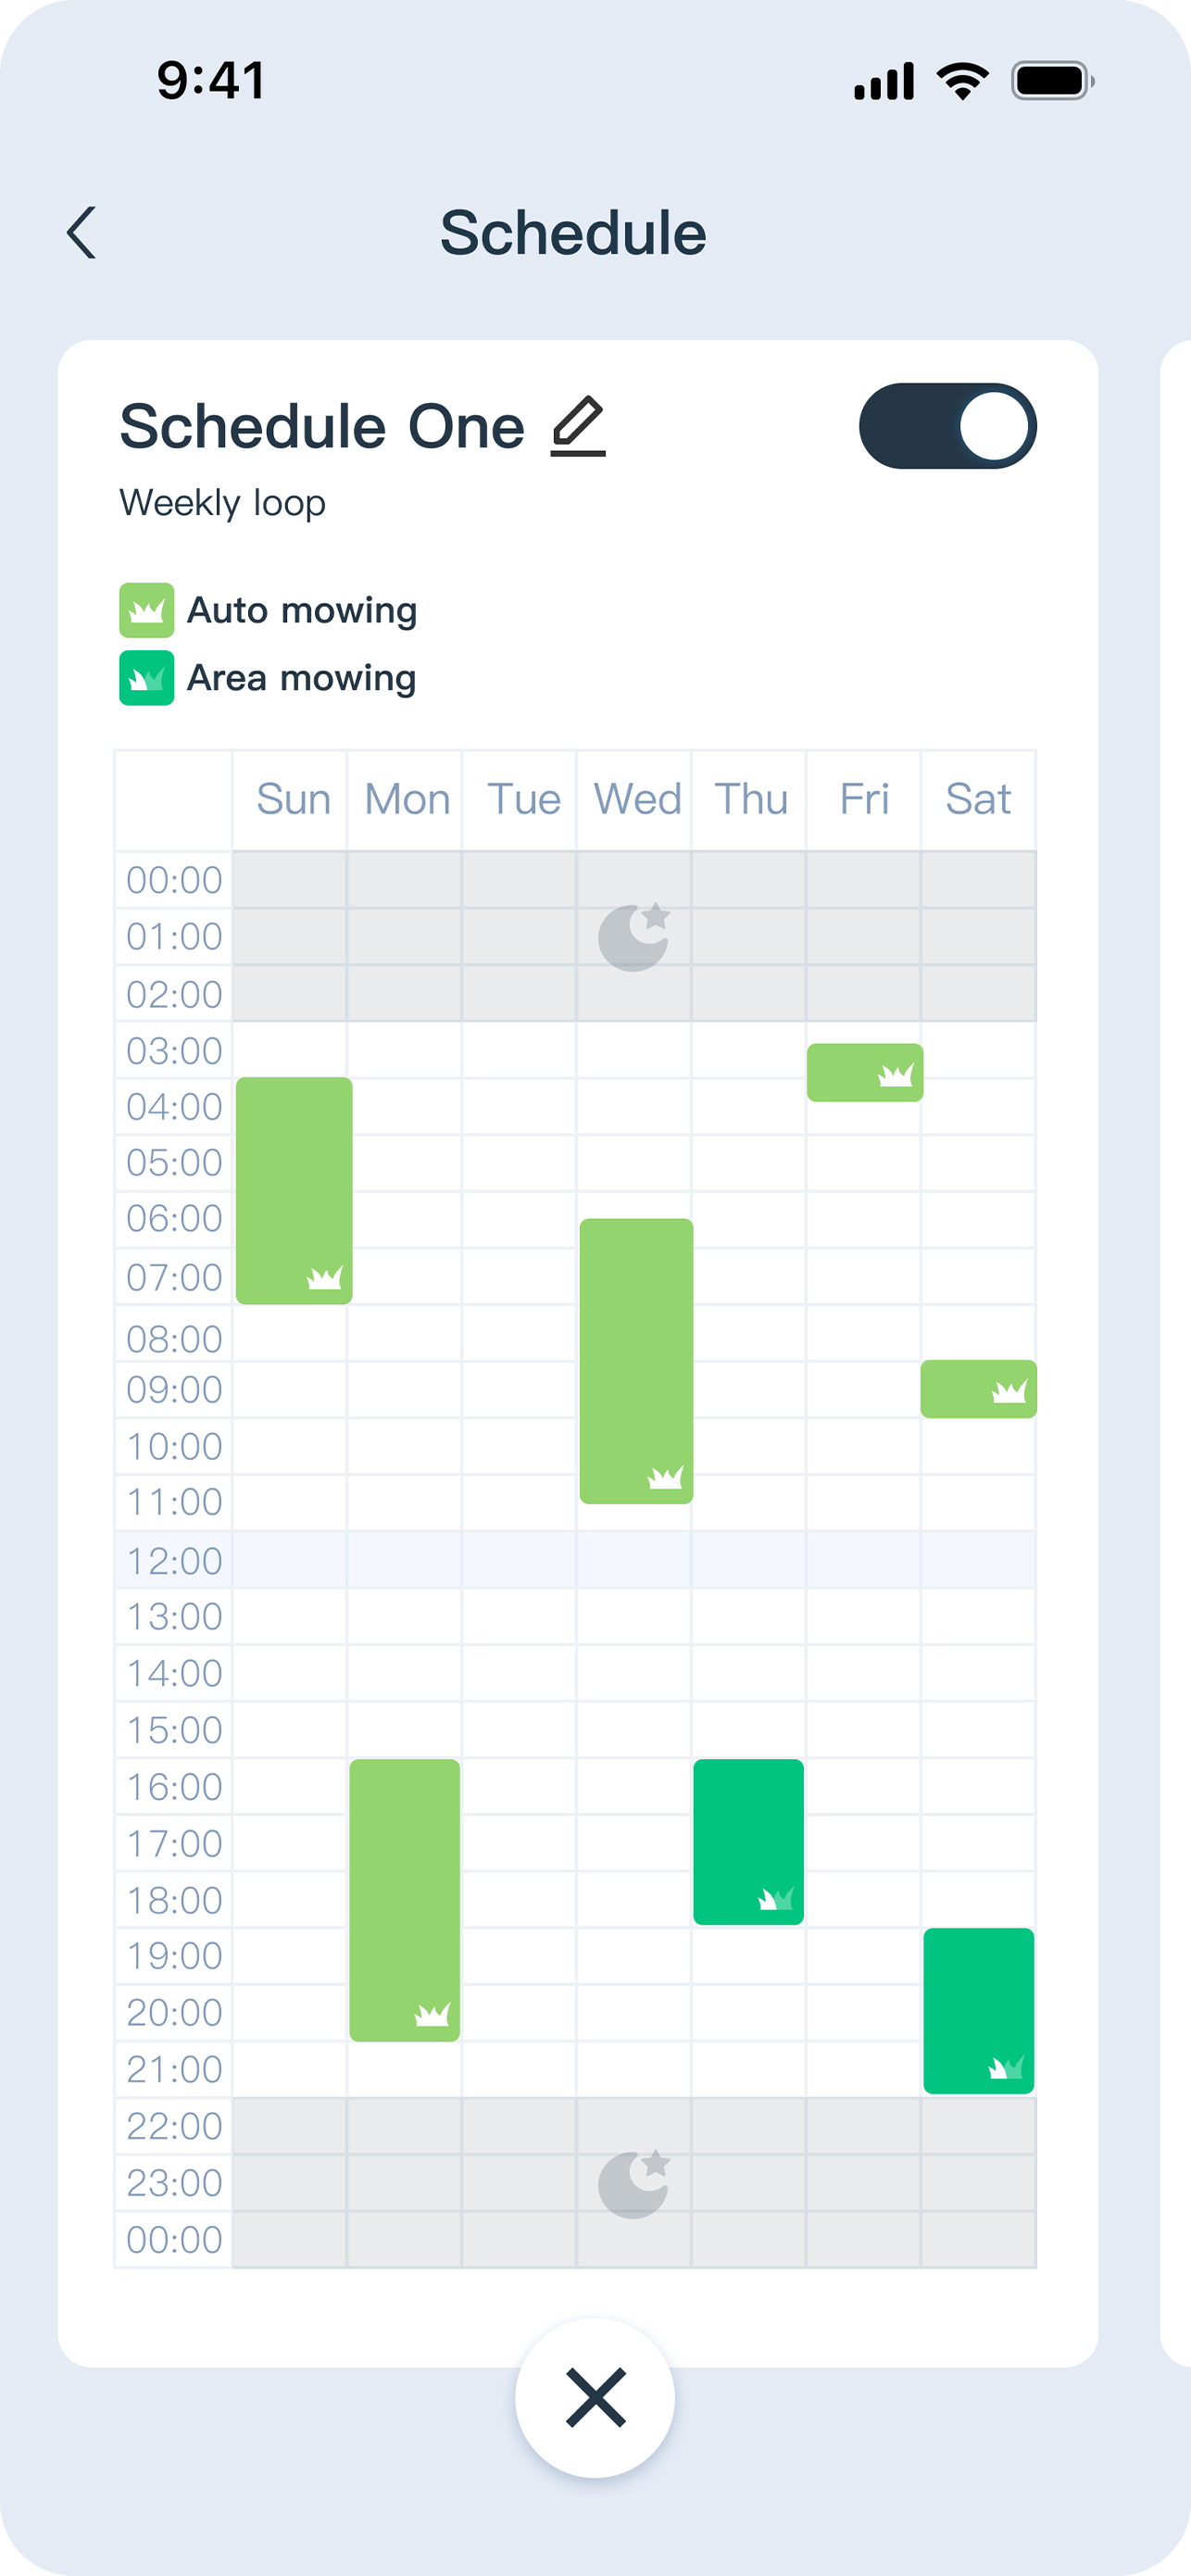Tap the Auto mowing legend icon
Screen dimensions: 1191x2576
click(x=146, y=610)
